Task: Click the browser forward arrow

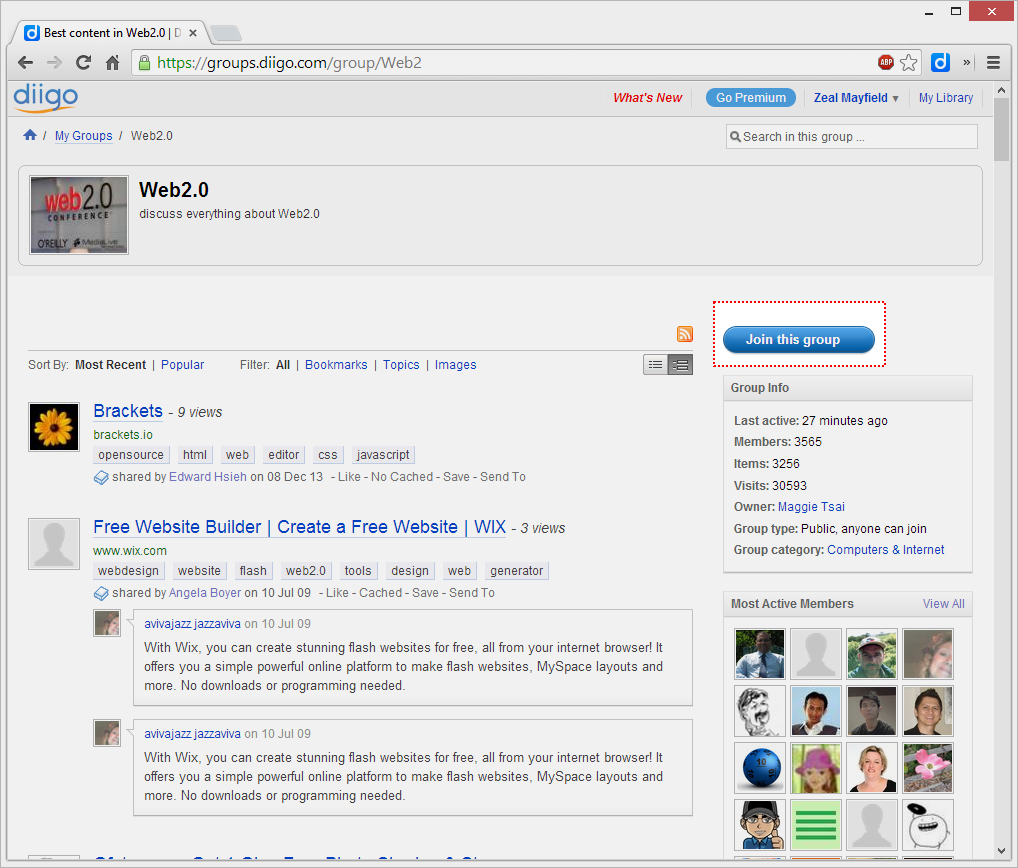Action: click(55, 62)
